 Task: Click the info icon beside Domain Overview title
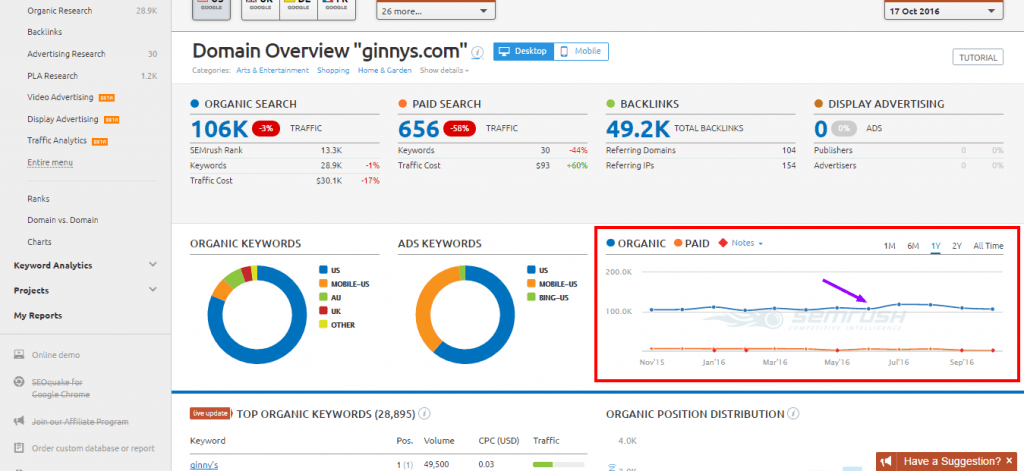477,52
